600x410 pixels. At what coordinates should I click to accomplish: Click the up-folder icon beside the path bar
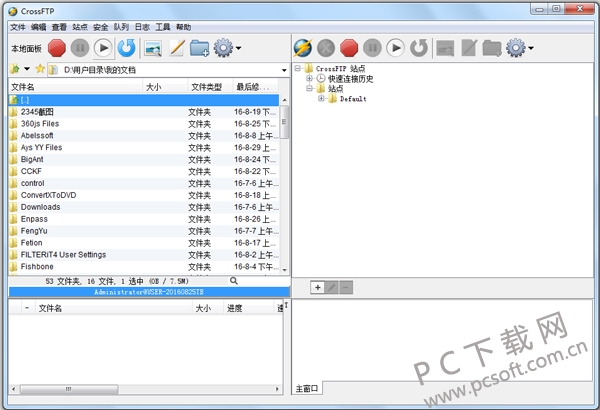(x=15, y=69)
